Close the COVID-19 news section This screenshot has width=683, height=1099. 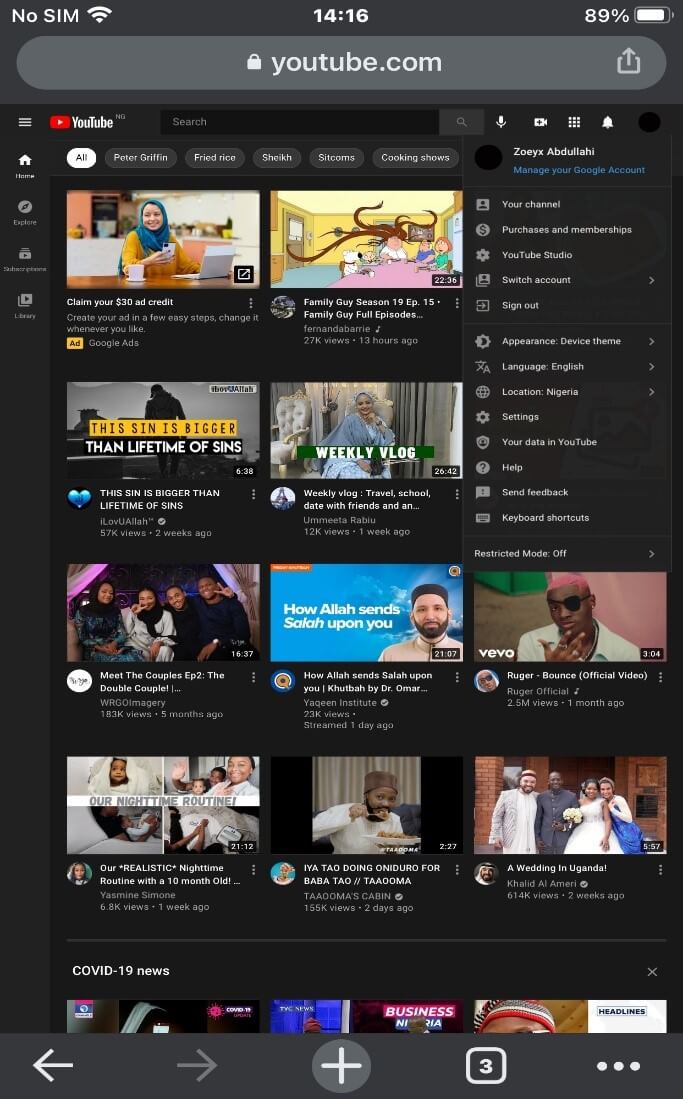click(x=652, y=971)
